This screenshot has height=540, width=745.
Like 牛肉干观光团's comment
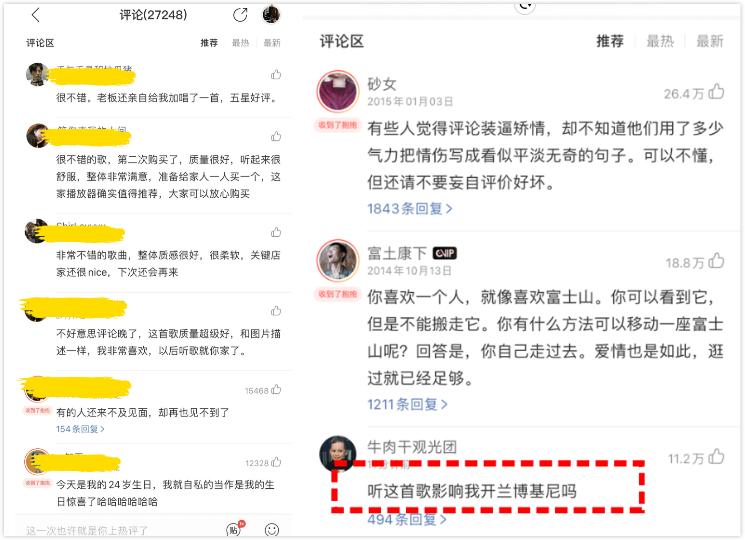[x=716, y=457]
